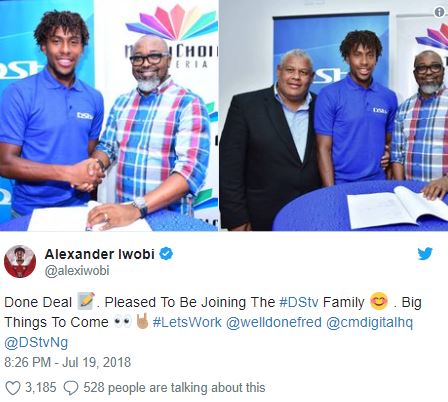Image resolution: width=448 pixels, height=402 pixels.
Task: Open the @DStvNg mention link
Action: click(x=36, y=343)
